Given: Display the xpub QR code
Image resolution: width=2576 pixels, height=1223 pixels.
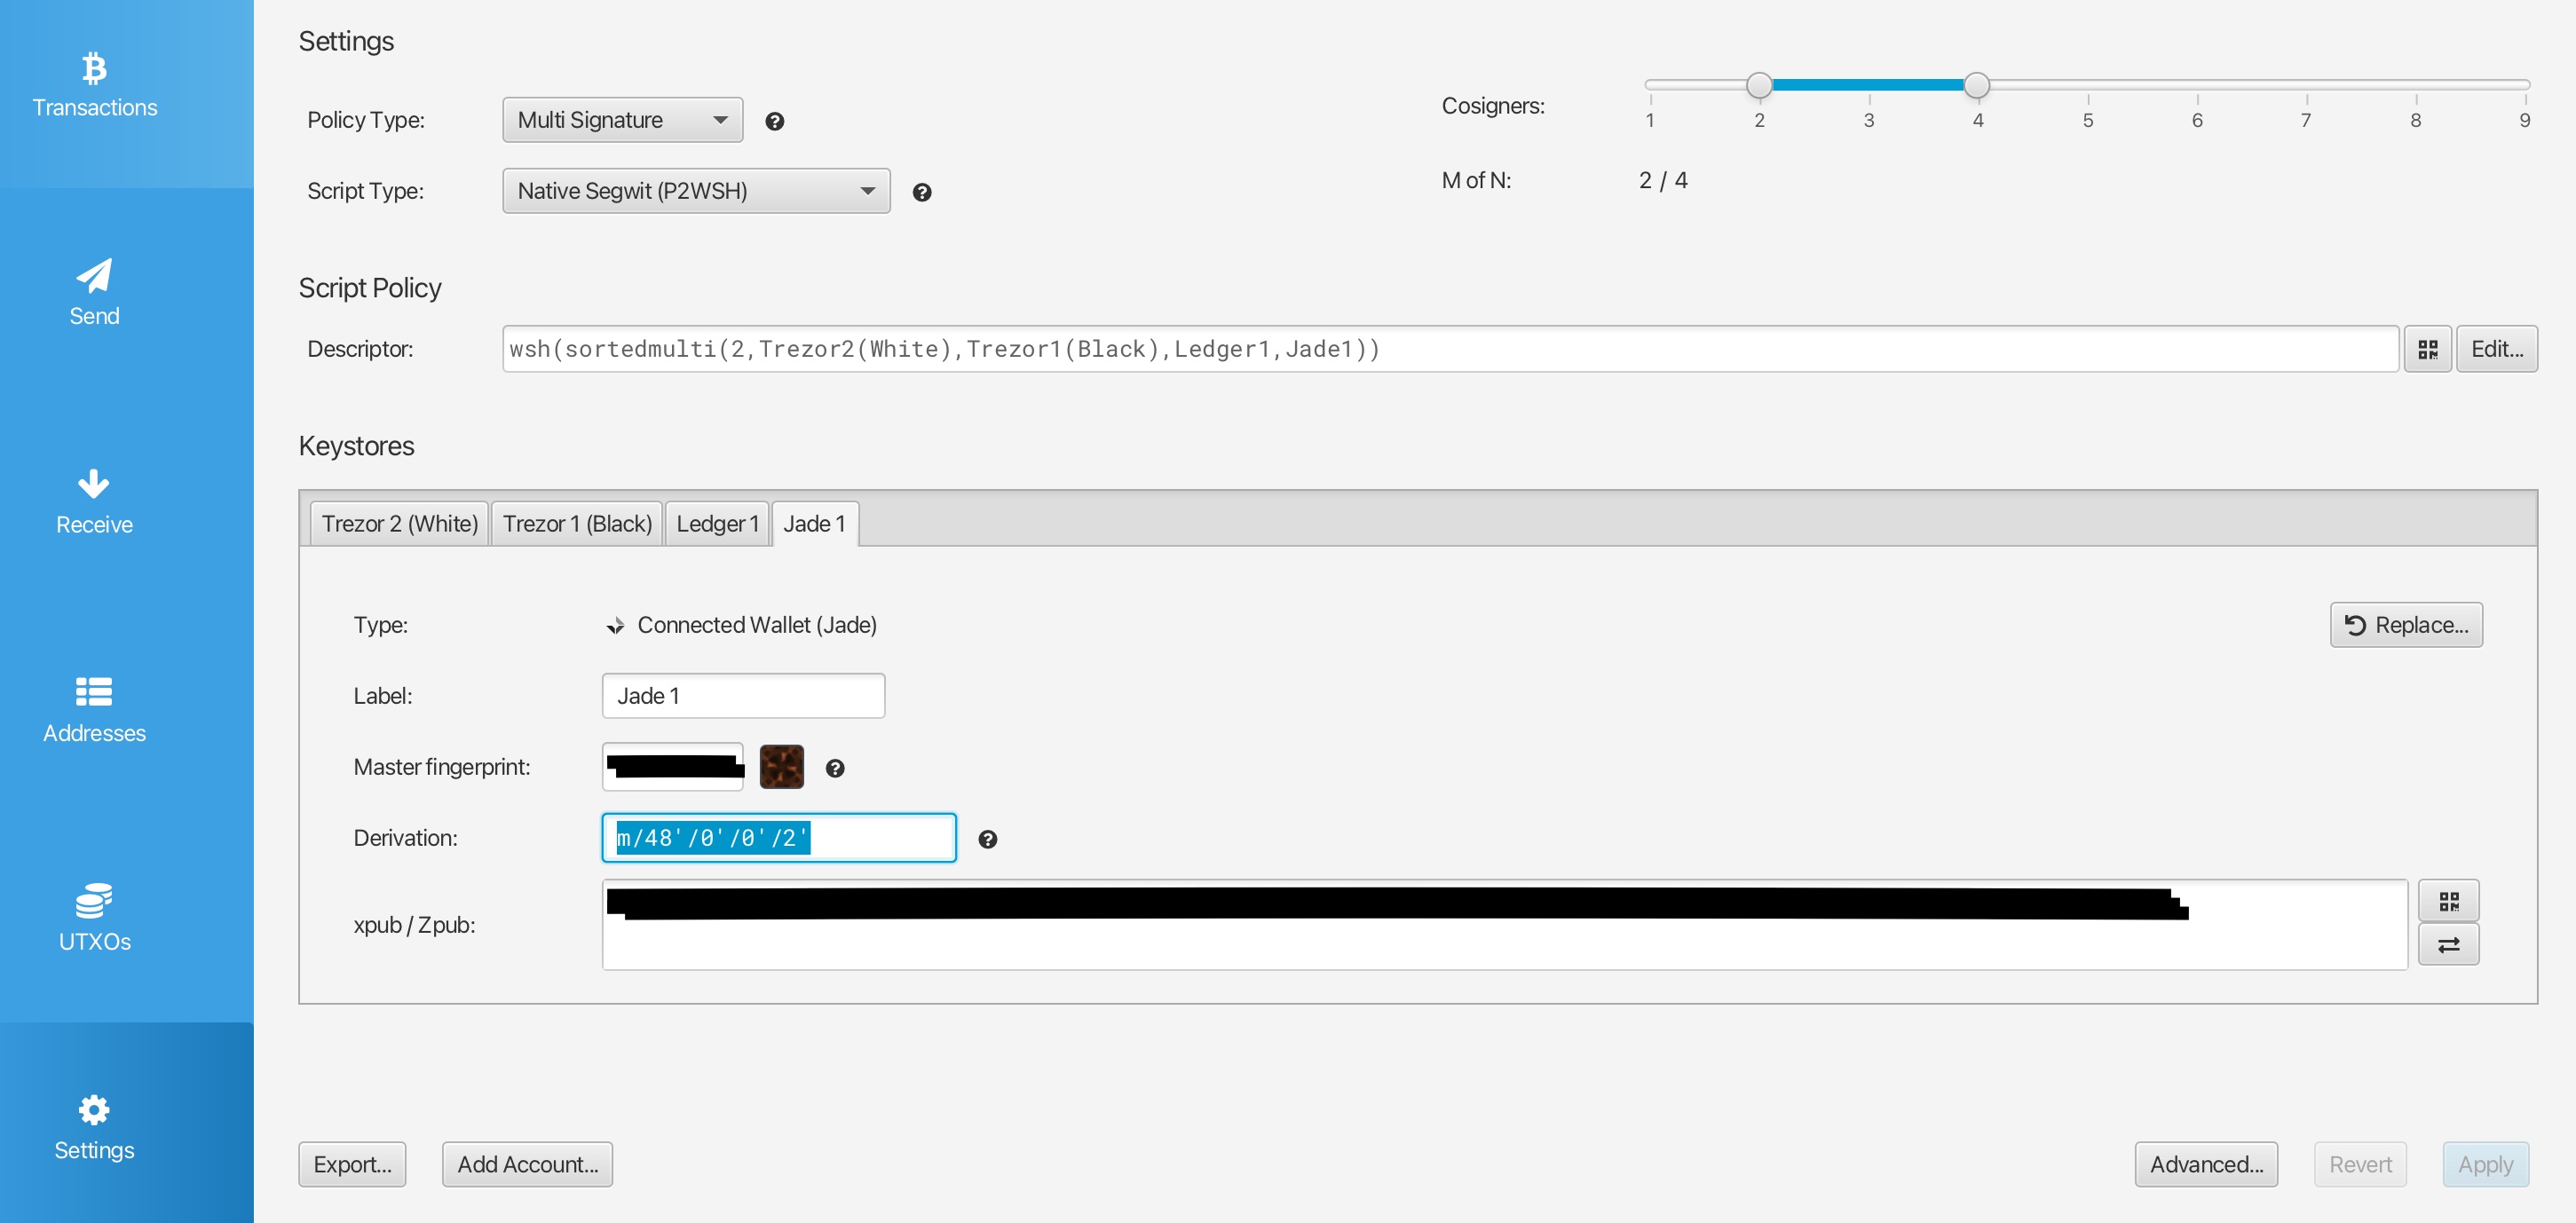Looking at the screenshot, I should pyautogui.click(x=2450, y=900).
